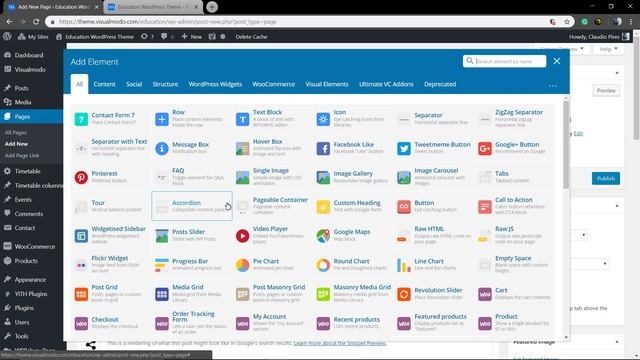
Task: Add the Flickr Widget element
Action: (110, 264)
